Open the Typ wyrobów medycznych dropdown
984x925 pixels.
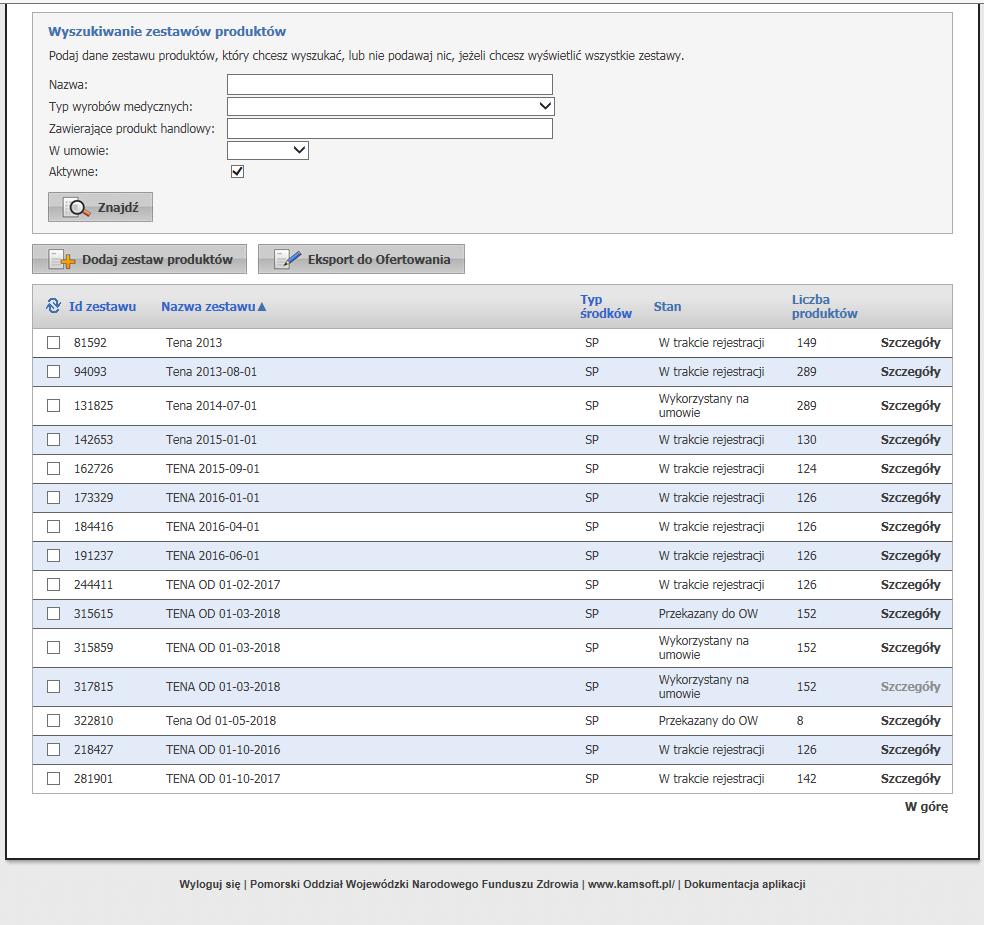point(390,106)
